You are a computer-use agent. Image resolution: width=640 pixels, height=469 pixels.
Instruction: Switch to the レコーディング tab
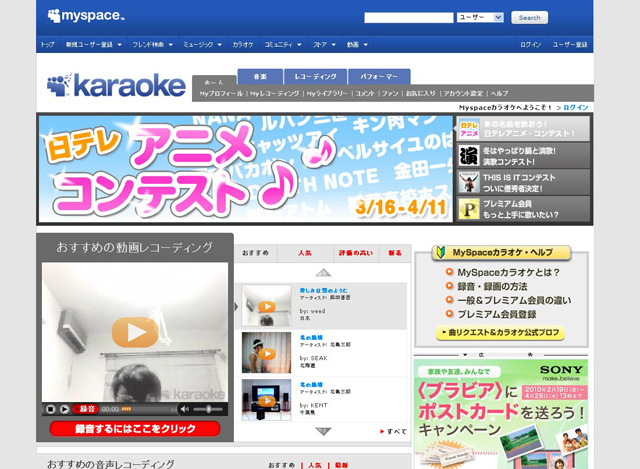(316, 76)
